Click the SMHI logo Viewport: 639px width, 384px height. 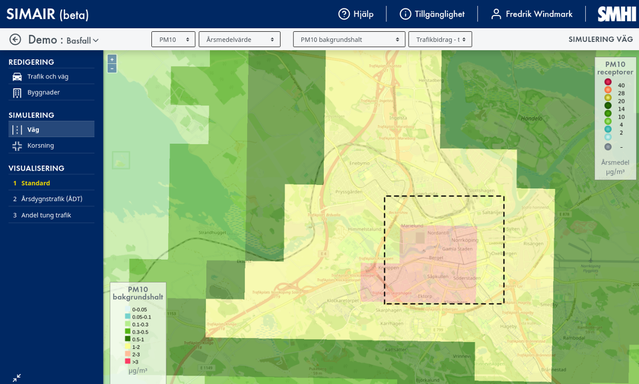tap(616, 14)
